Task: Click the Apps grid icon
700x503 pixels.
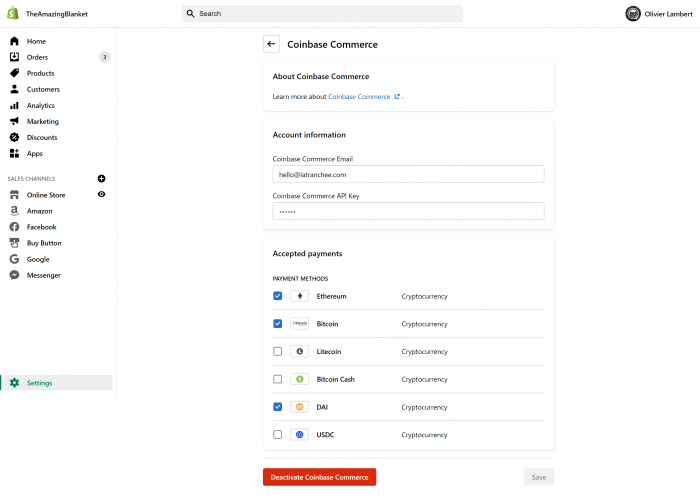Action: [14, 153]
